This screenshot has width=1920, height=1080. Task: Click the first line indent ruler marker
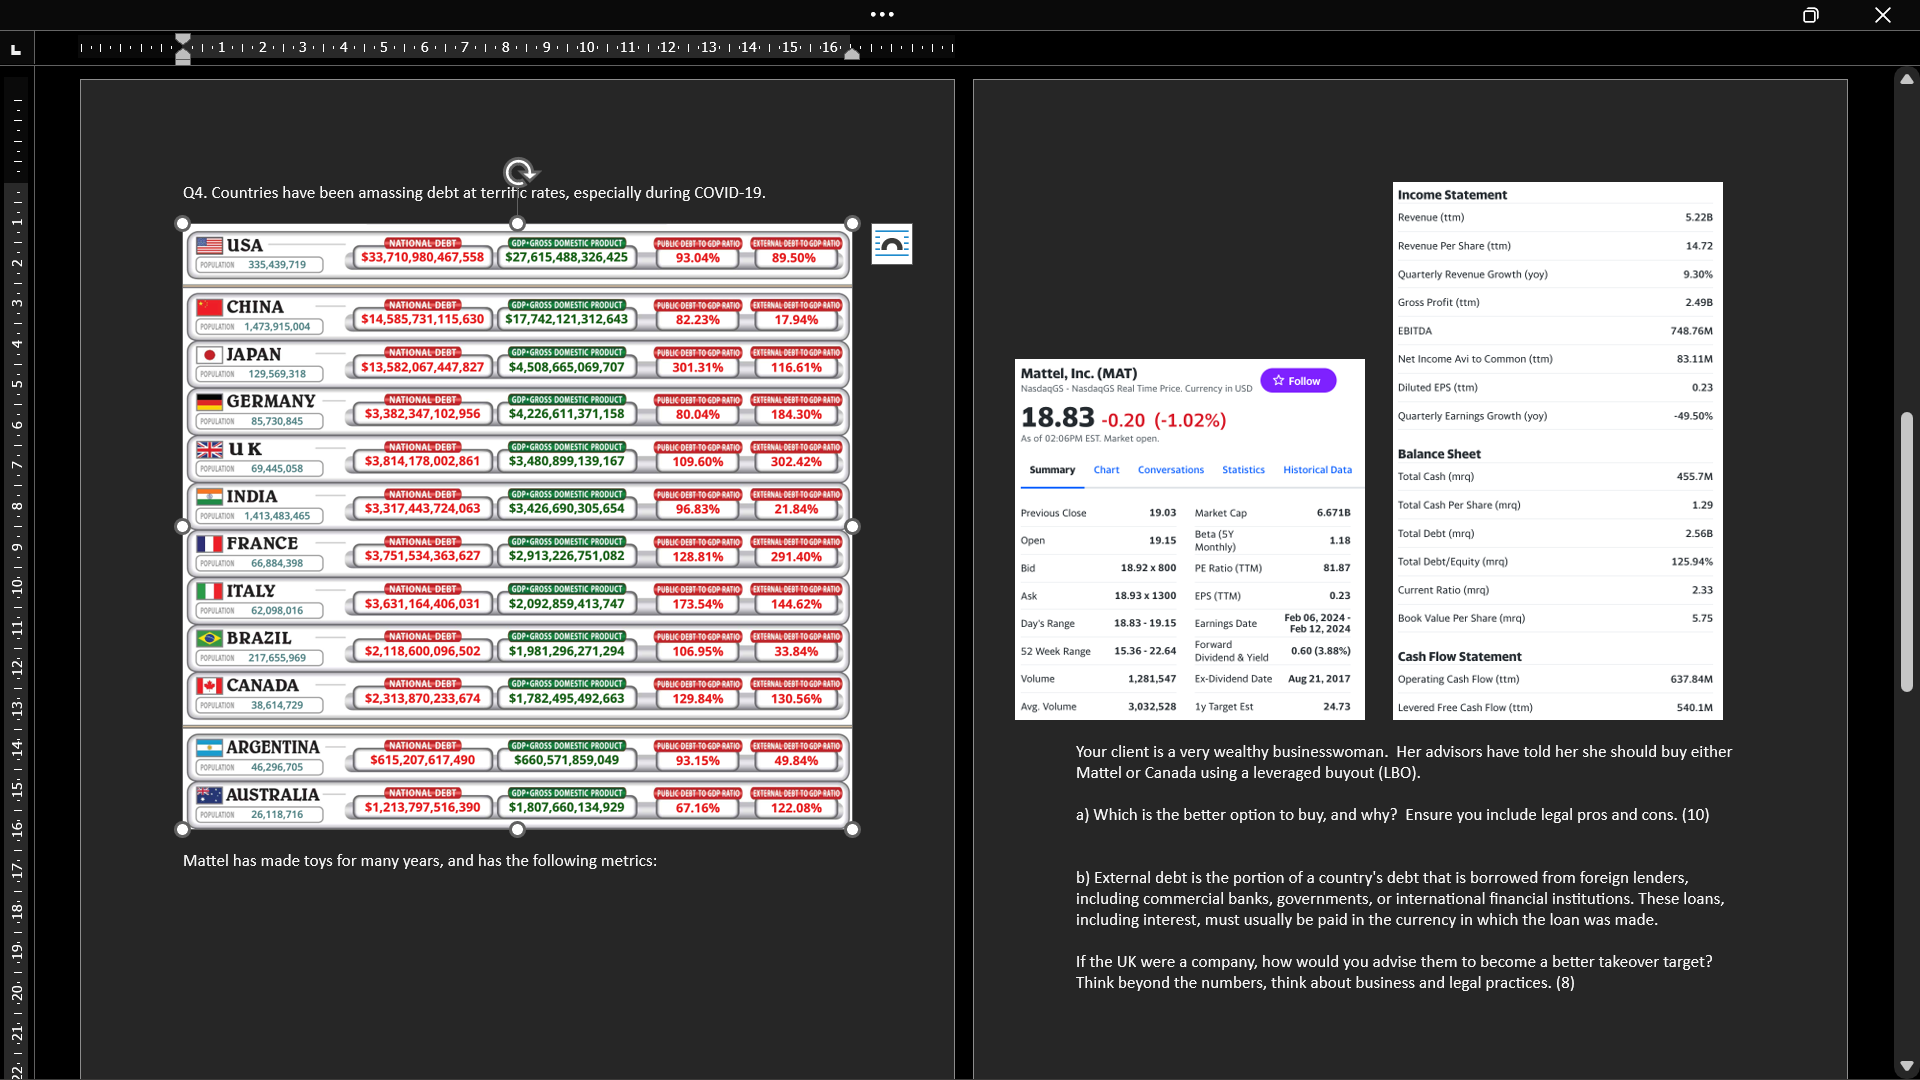point(183,39)
